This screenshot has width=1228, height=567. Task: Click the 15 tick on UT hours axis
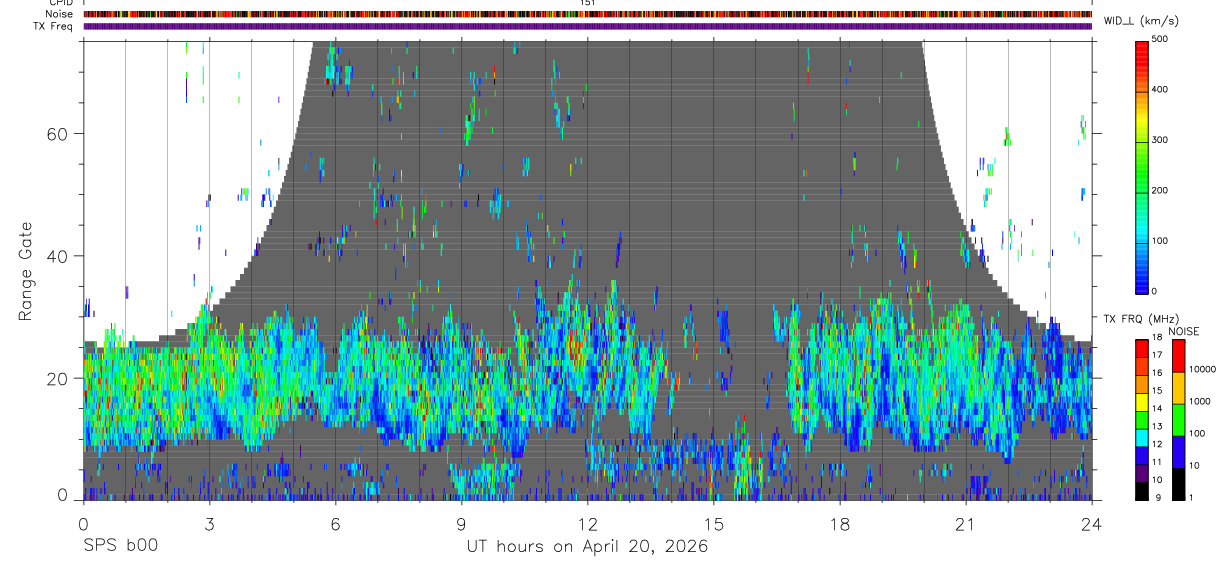pos(713,523)
